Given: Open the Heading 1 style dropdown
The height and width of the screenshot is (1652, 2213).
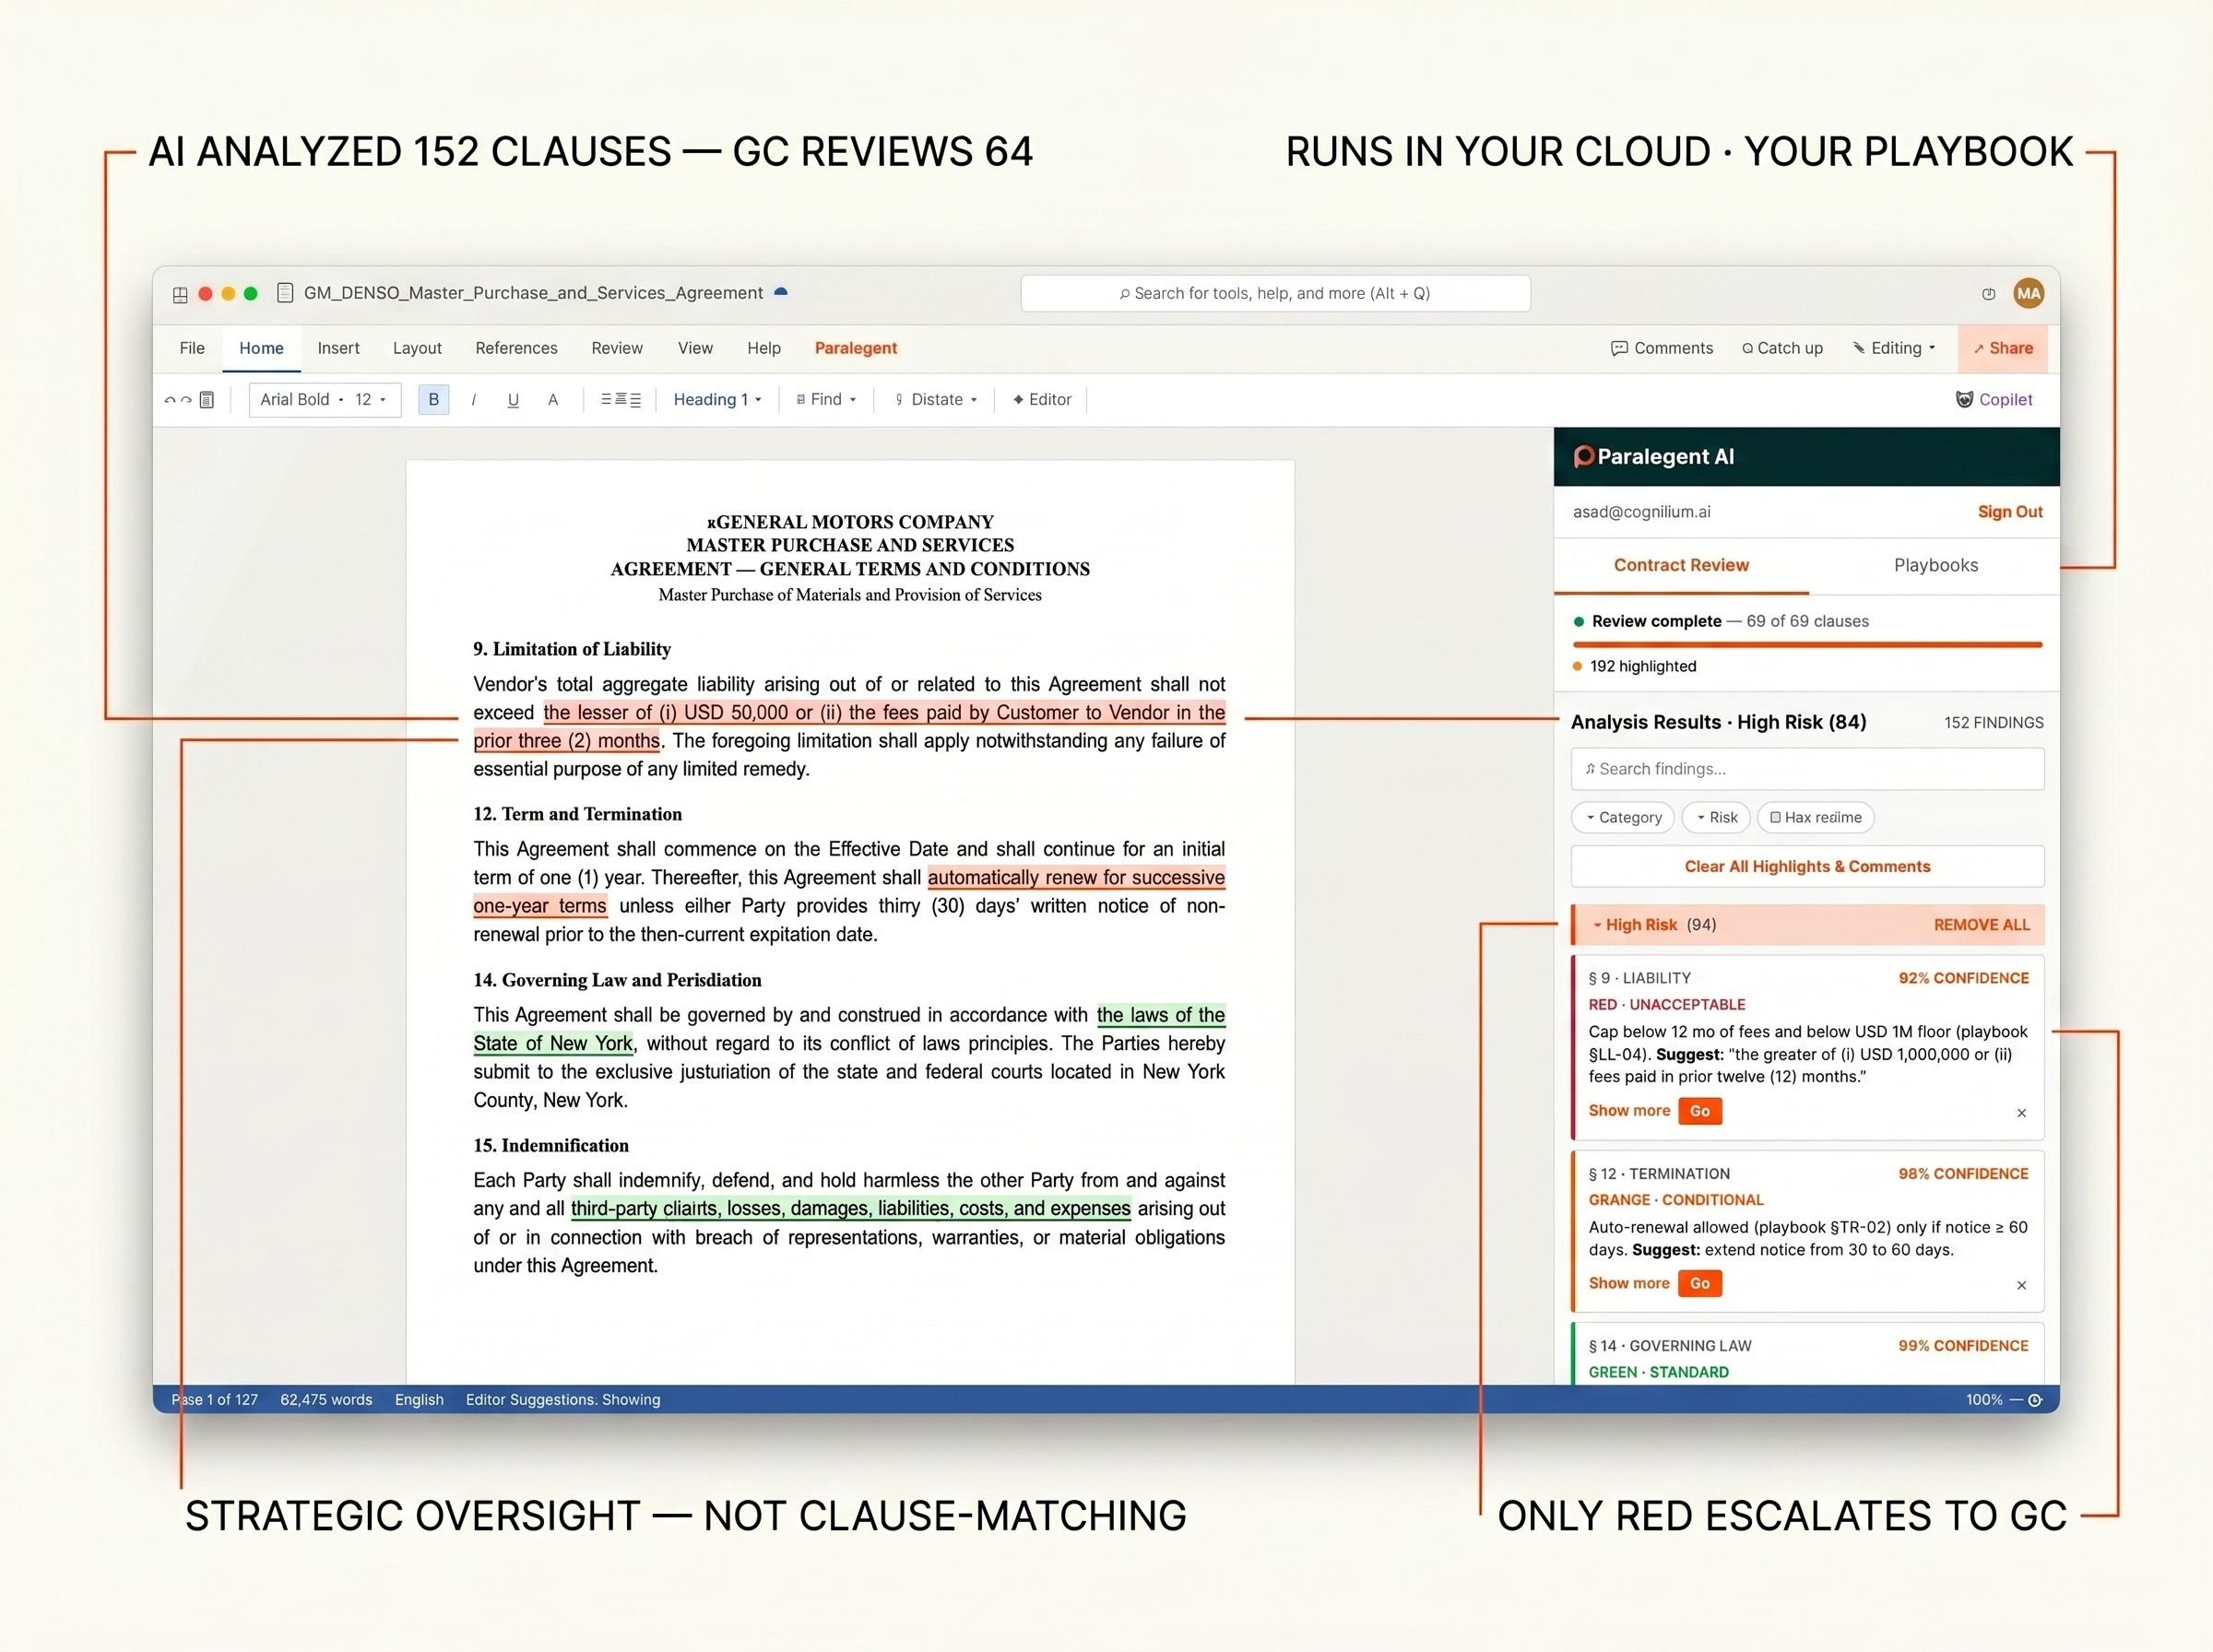Looking at the screenshot, I should (717, 400).
